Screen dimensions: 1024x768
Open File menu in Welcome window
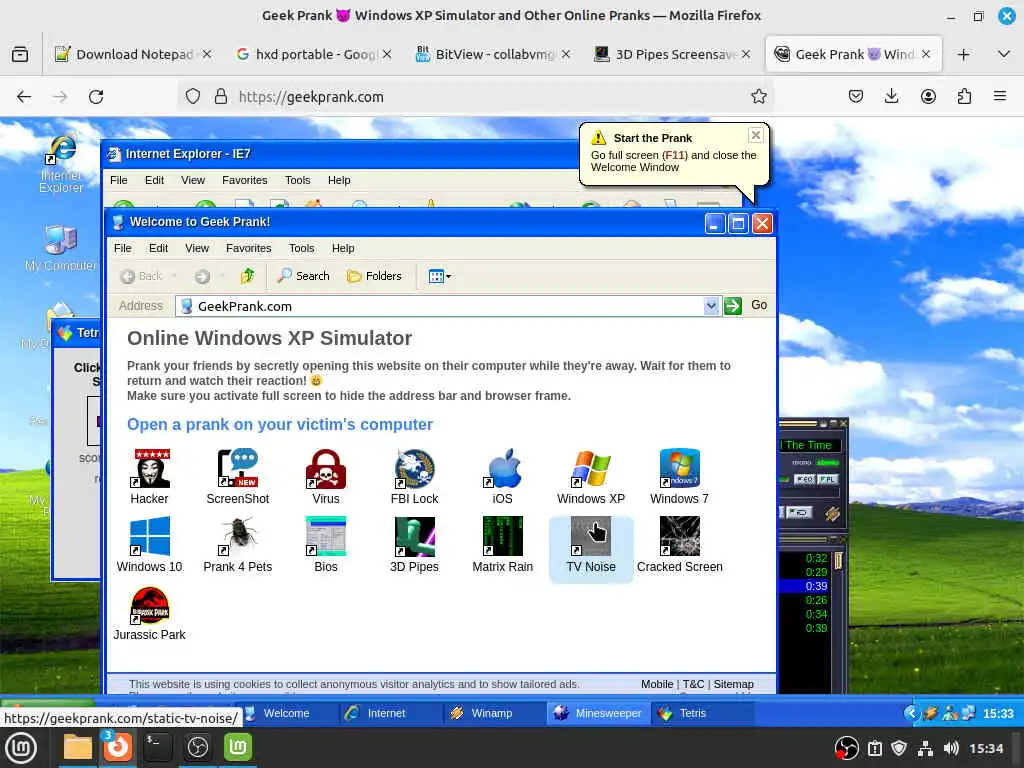[x=123, y=248]
